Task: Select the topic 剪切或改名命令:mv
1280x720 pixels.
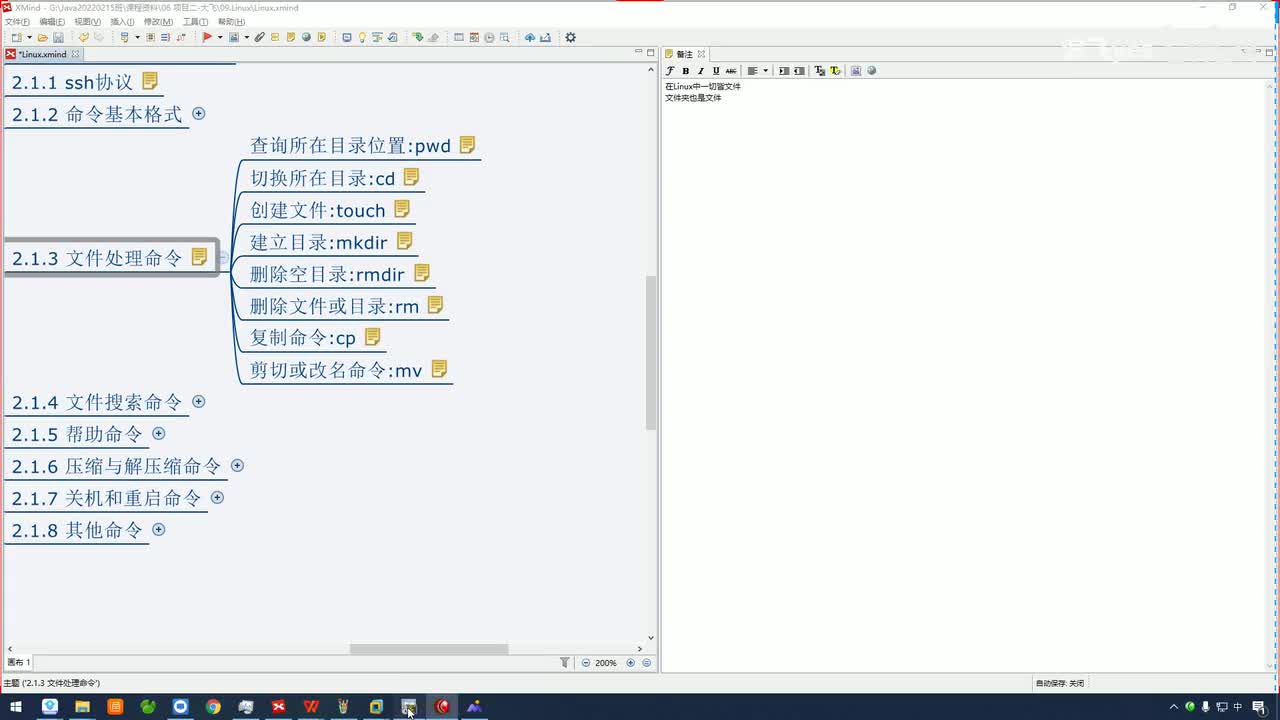Action: point(336,370)
